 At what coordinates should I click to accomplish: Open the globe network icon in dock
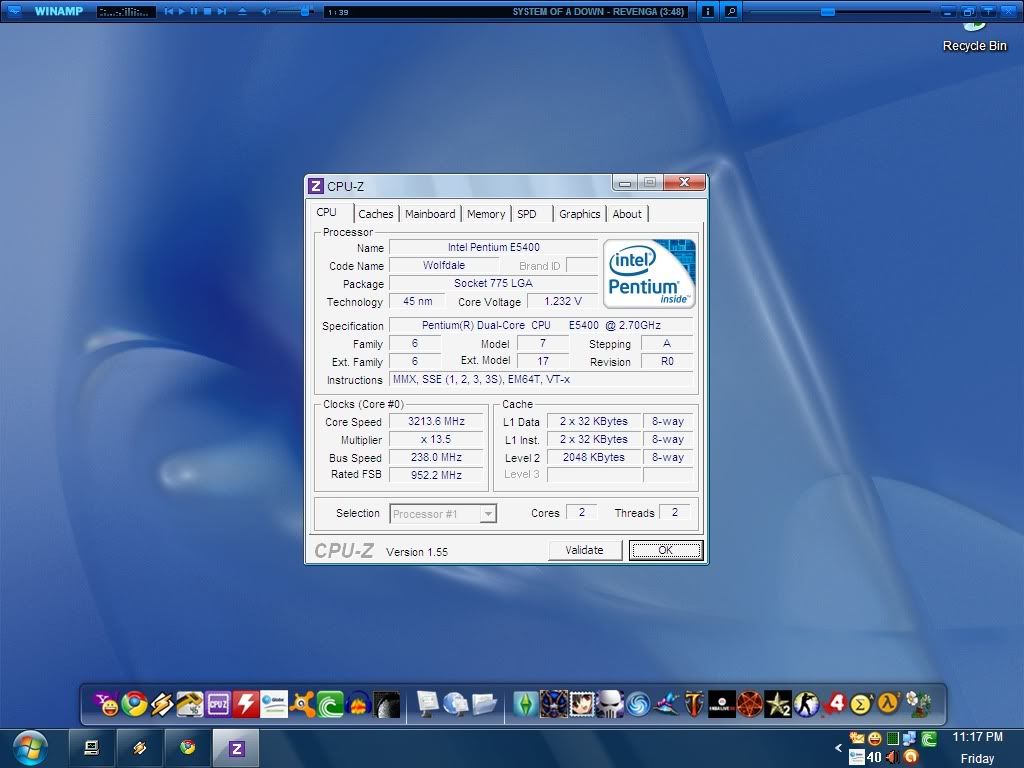pos(456,704)
